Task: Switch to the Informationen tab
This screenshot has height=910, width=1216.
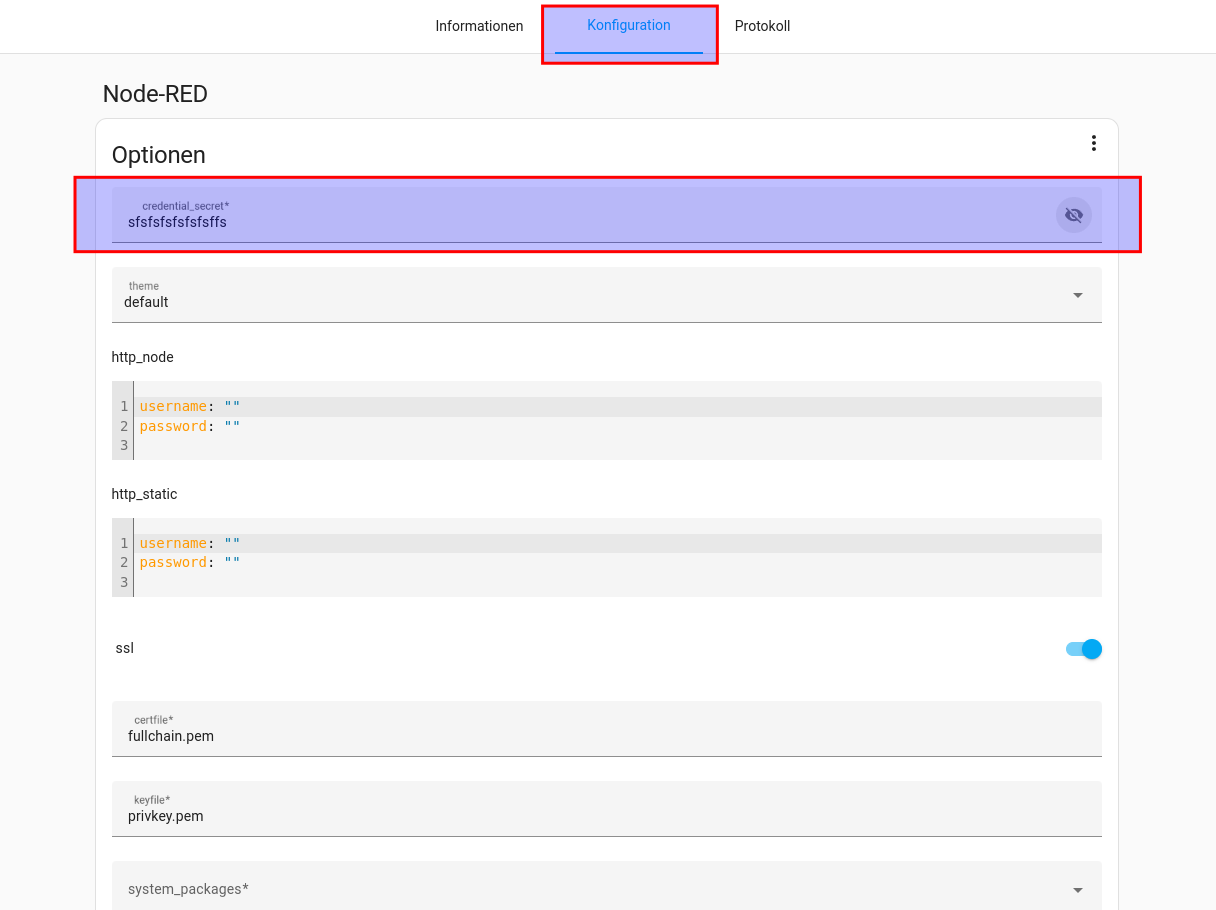Action: tap(479, 26)
